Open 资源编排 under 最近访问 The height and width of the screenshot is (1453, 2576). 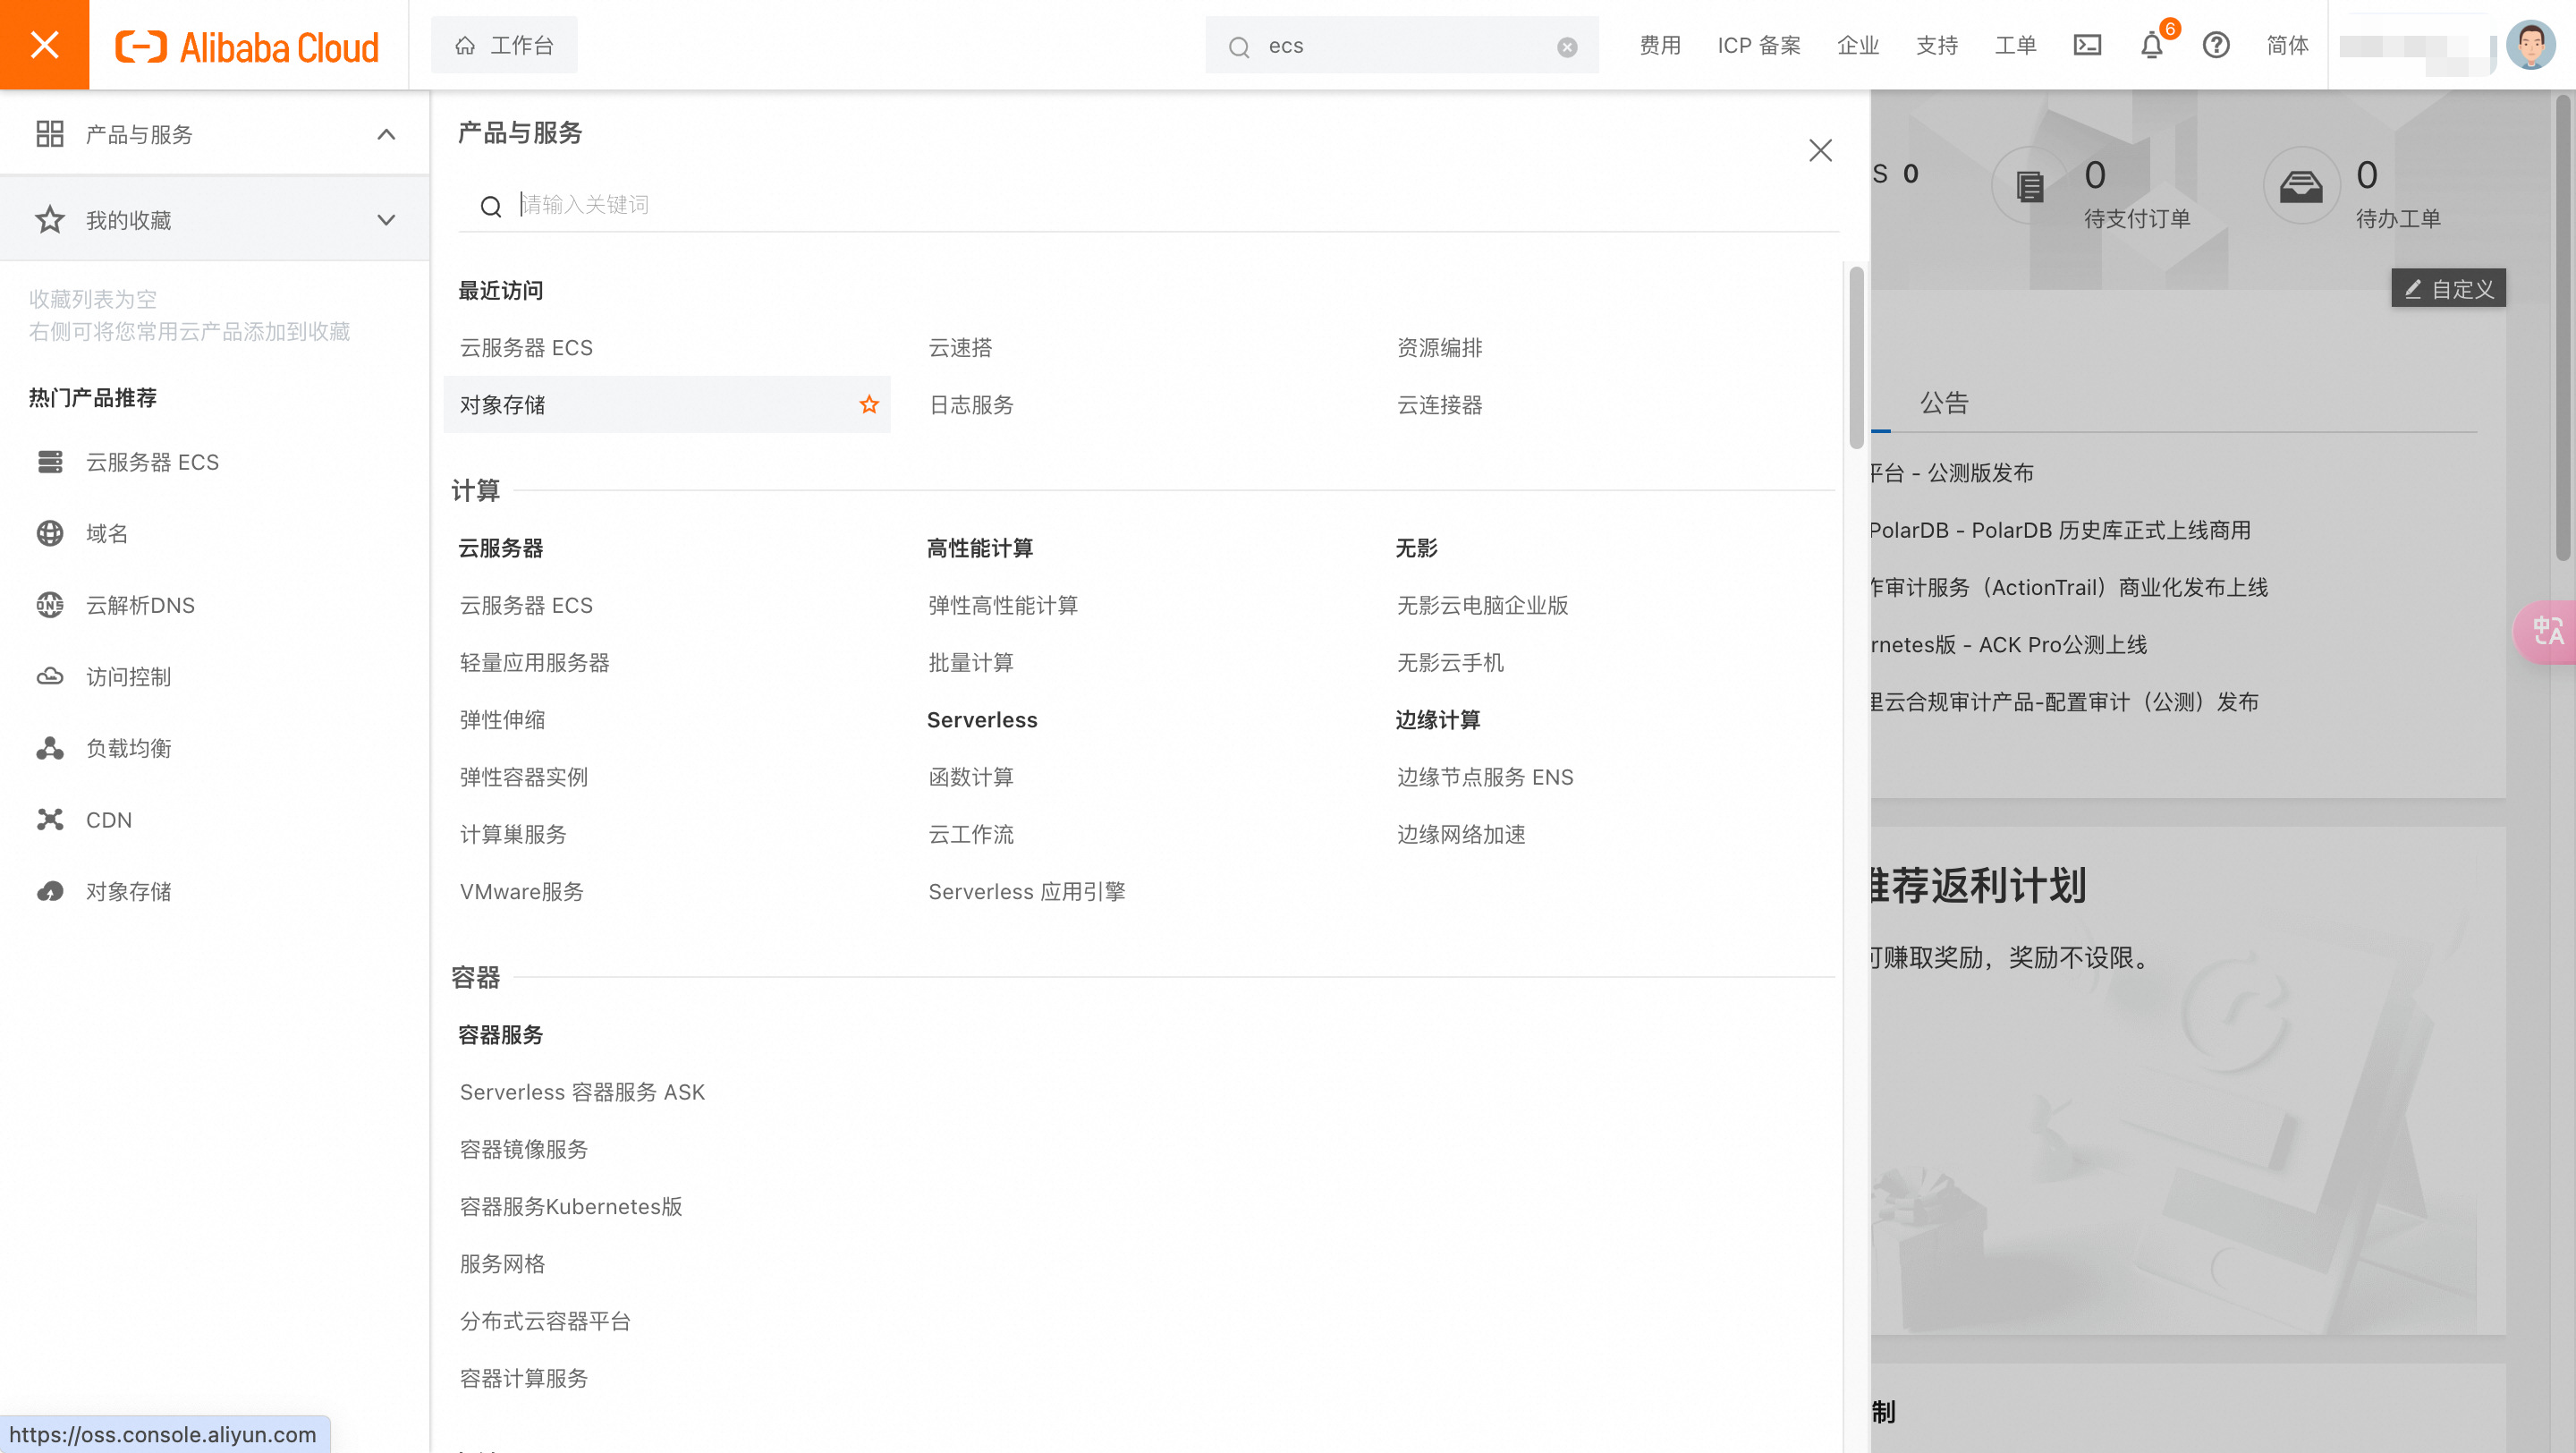click(x=1439, y=348)
